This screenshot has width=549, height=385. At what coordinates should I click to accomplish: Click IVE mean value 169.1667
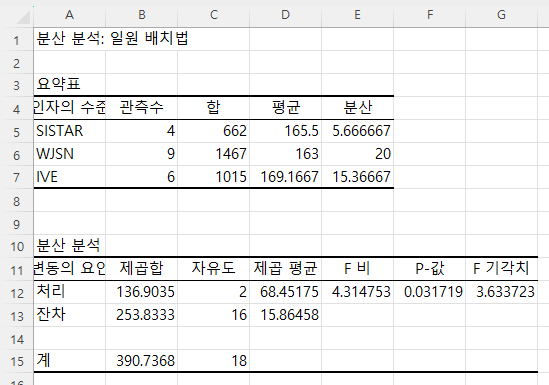285,177
